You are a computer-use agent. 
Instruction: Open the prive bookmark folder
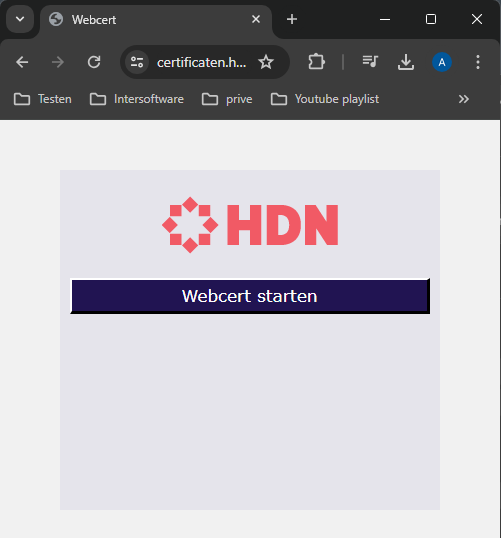(227, 99)
